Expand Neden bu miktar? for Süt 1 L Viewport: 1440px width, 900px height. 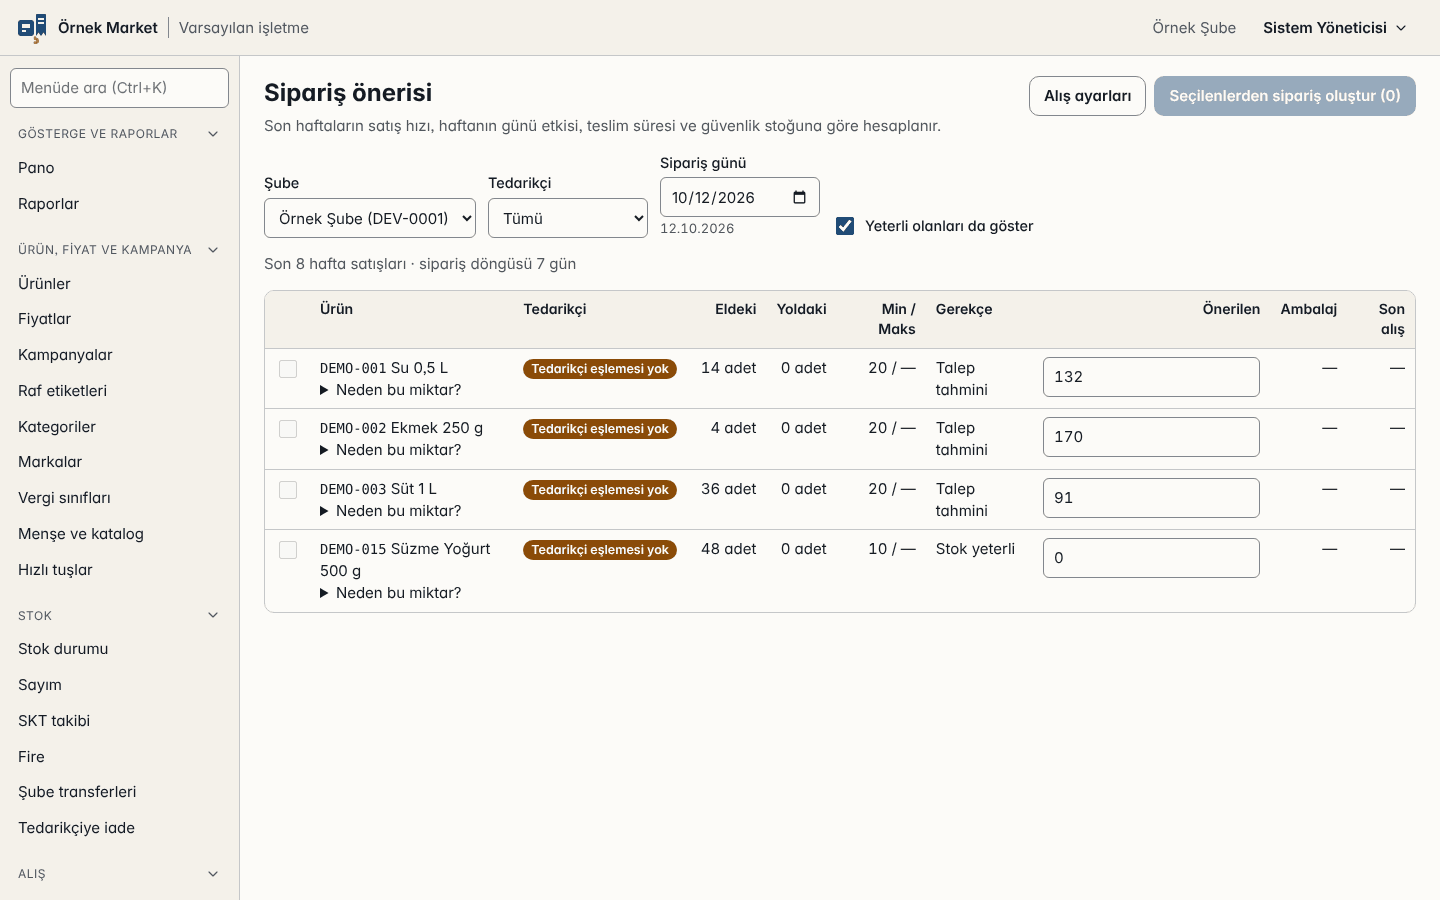pyautogui.click(x=391, y=511)
